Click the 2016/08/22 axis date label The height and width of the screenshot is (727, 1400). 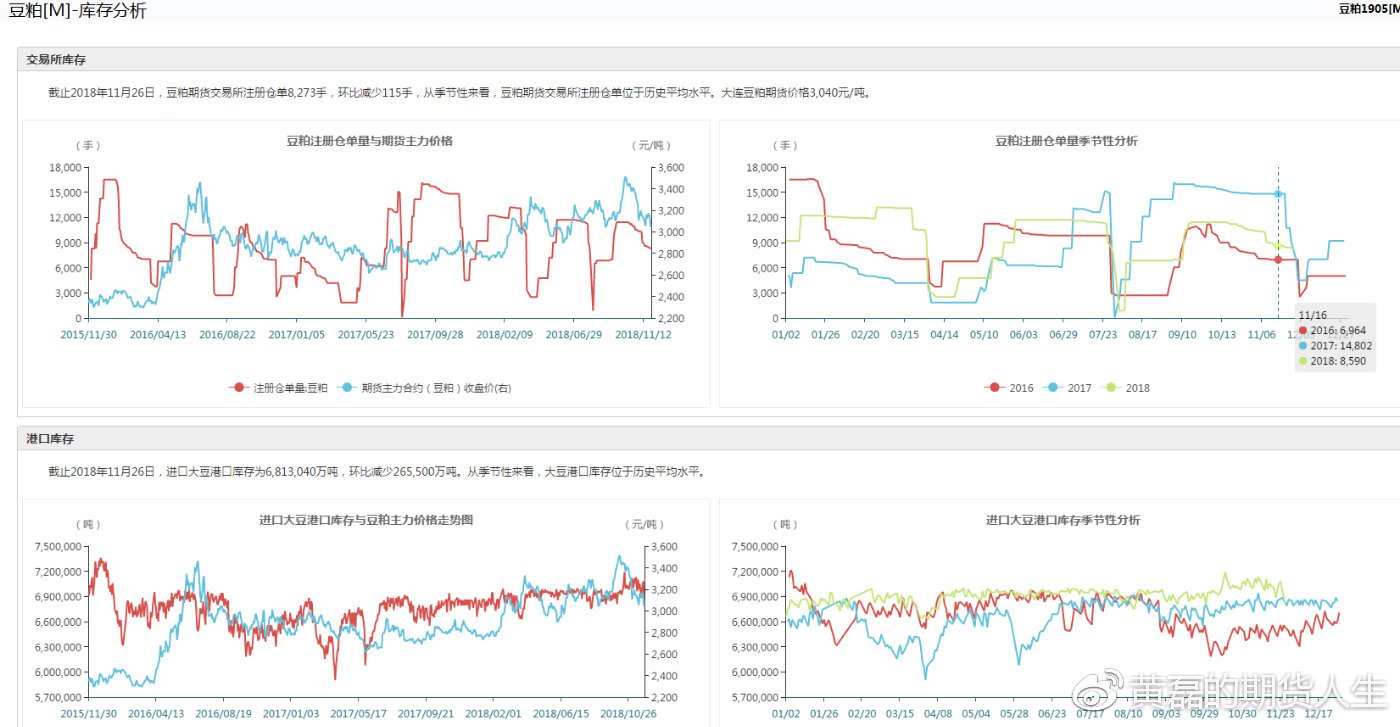click(x=228, y=335)
